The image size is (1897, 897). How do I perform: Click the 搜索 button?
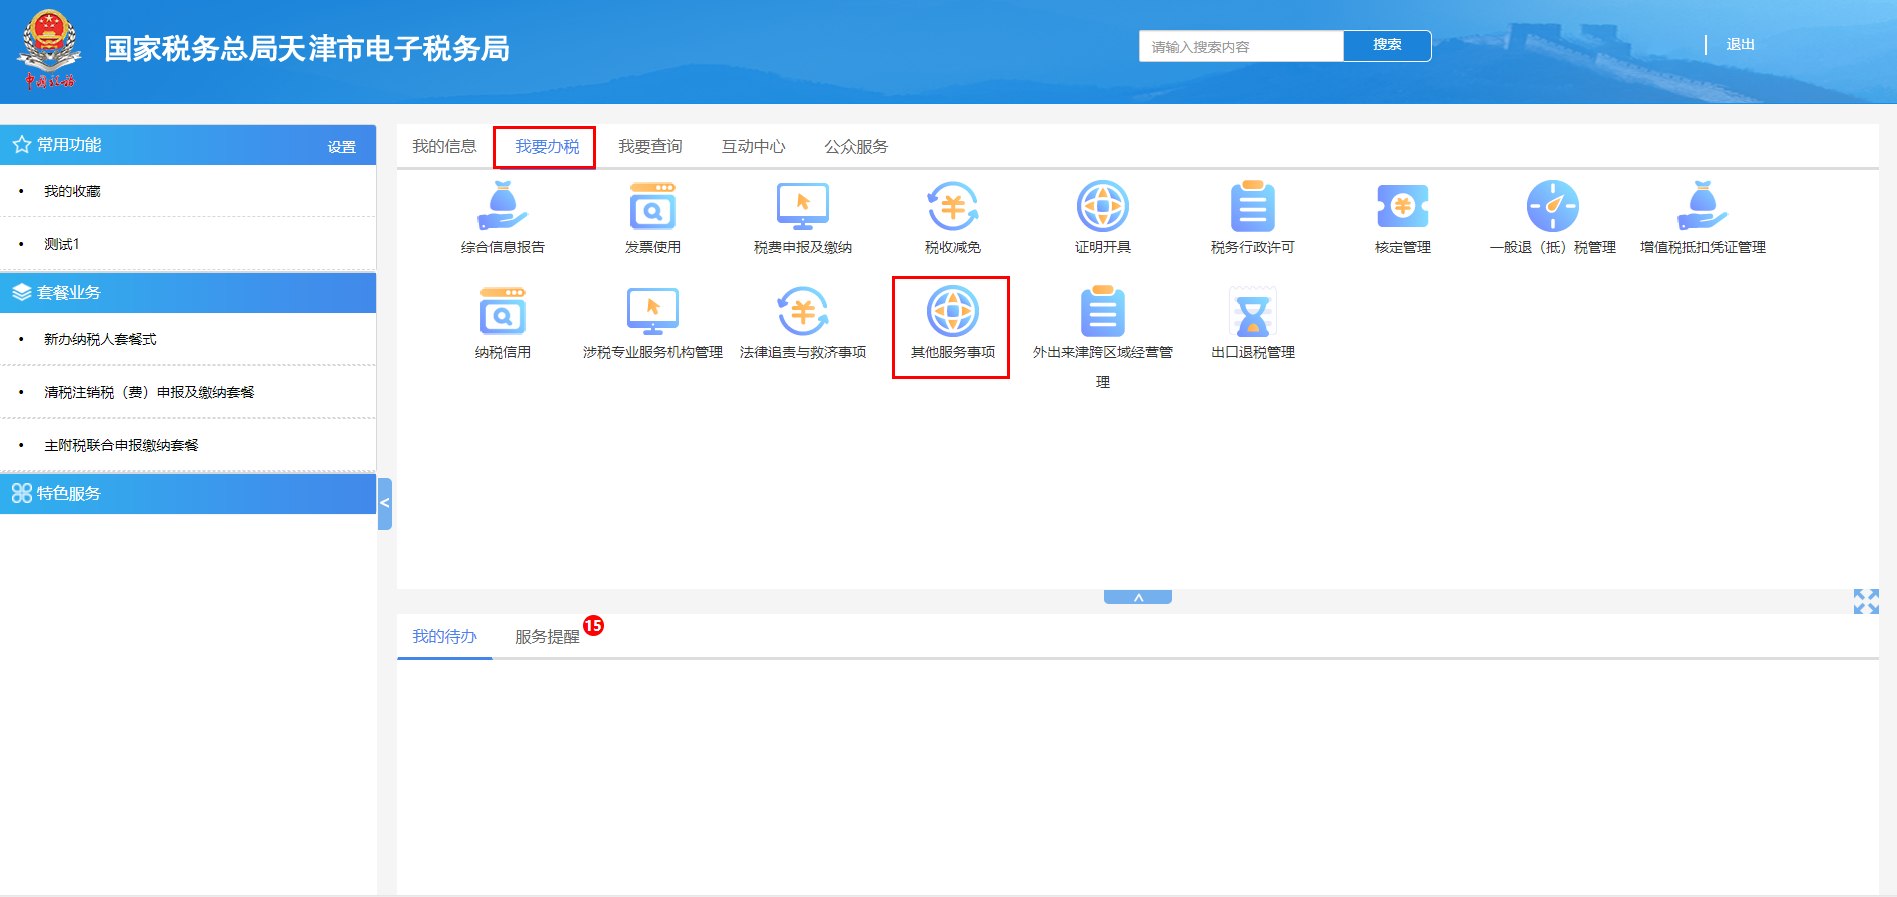point(1386,46)
